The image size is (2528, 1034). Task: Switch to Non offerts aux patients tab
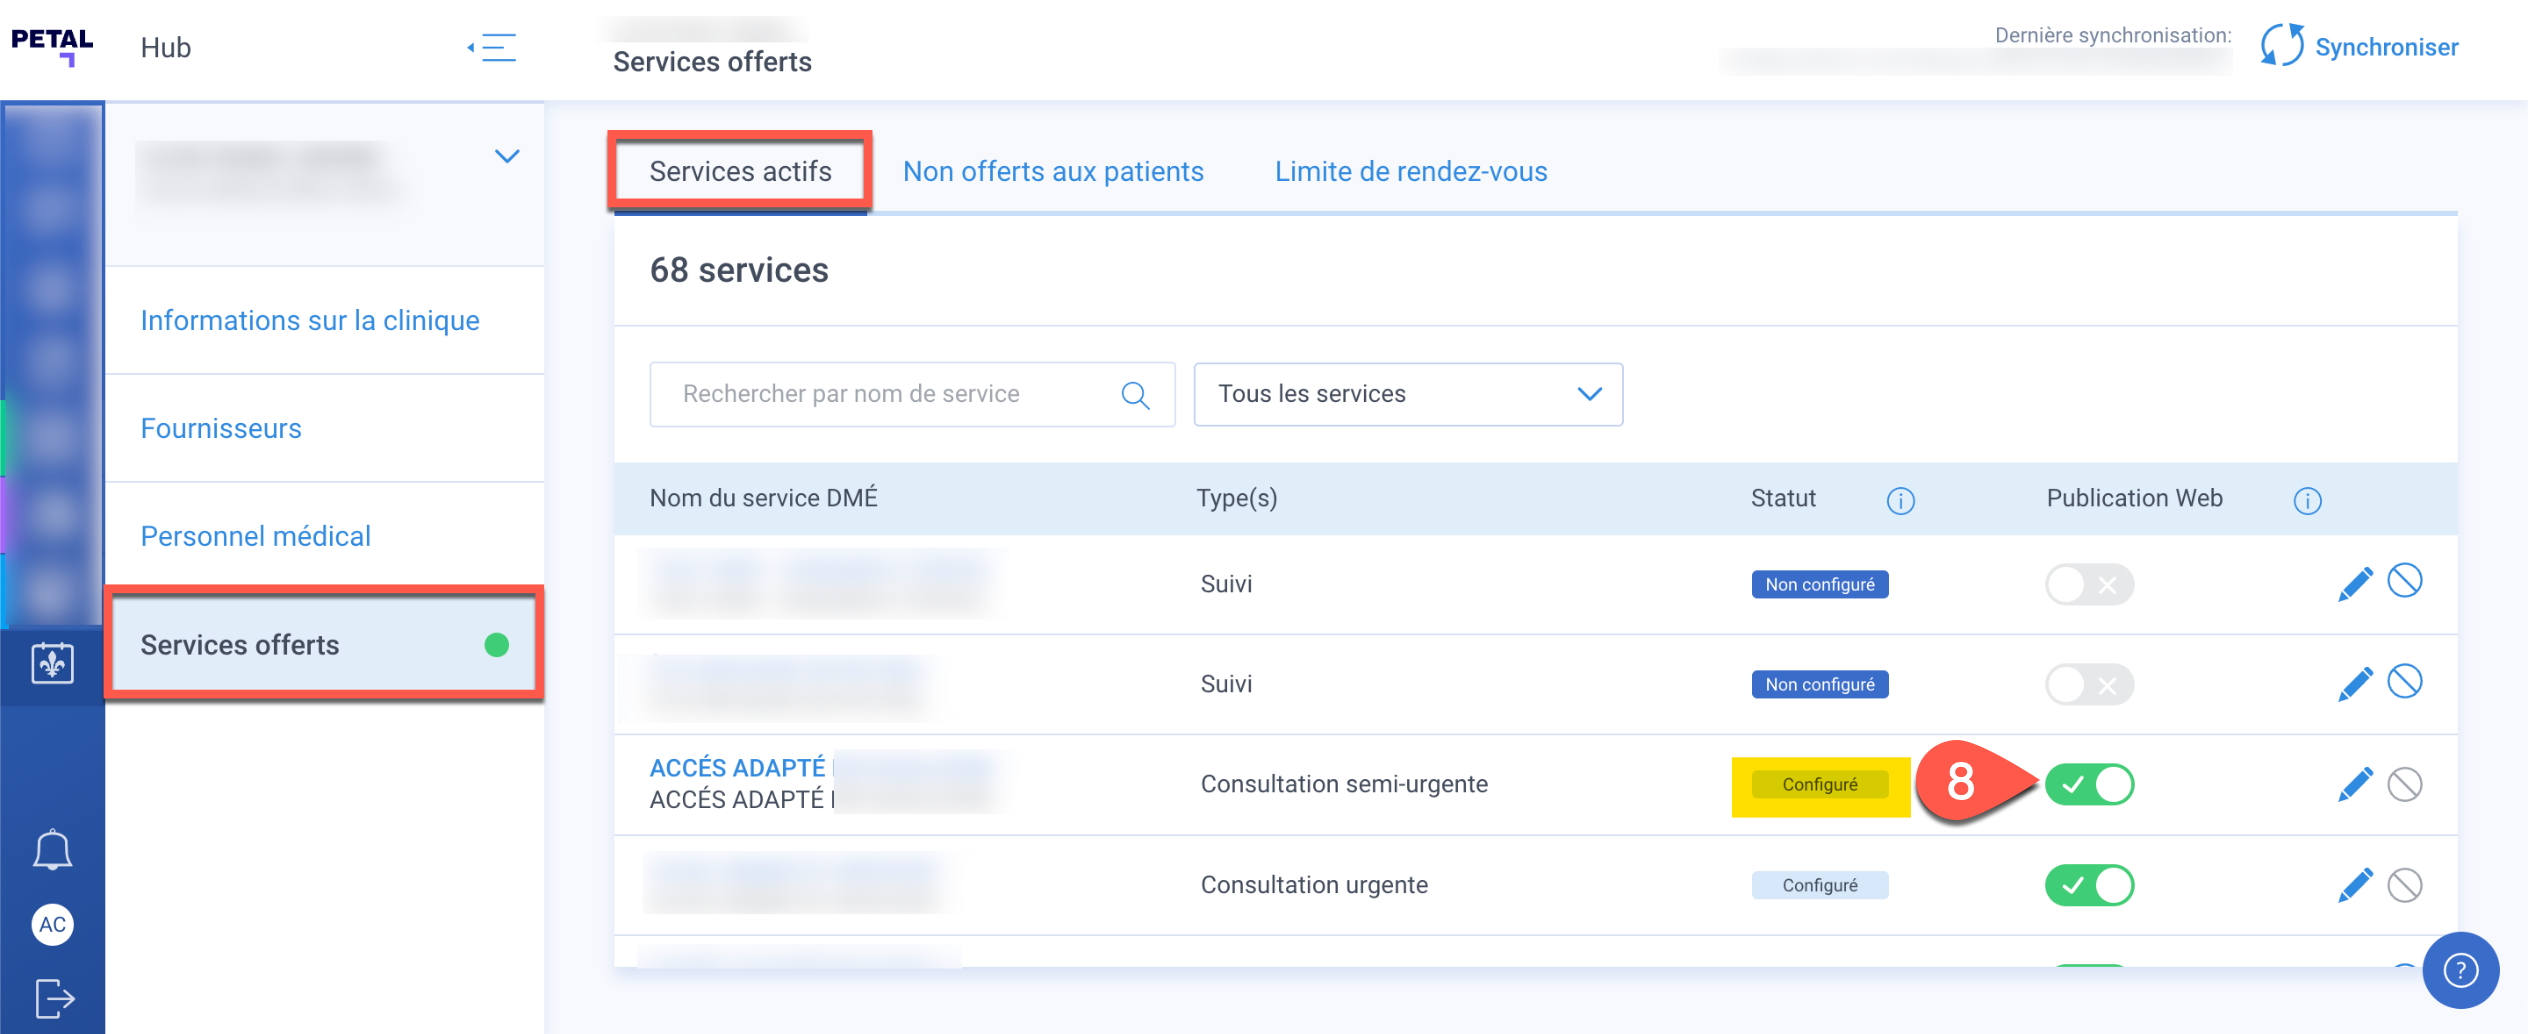(1053, 172)
